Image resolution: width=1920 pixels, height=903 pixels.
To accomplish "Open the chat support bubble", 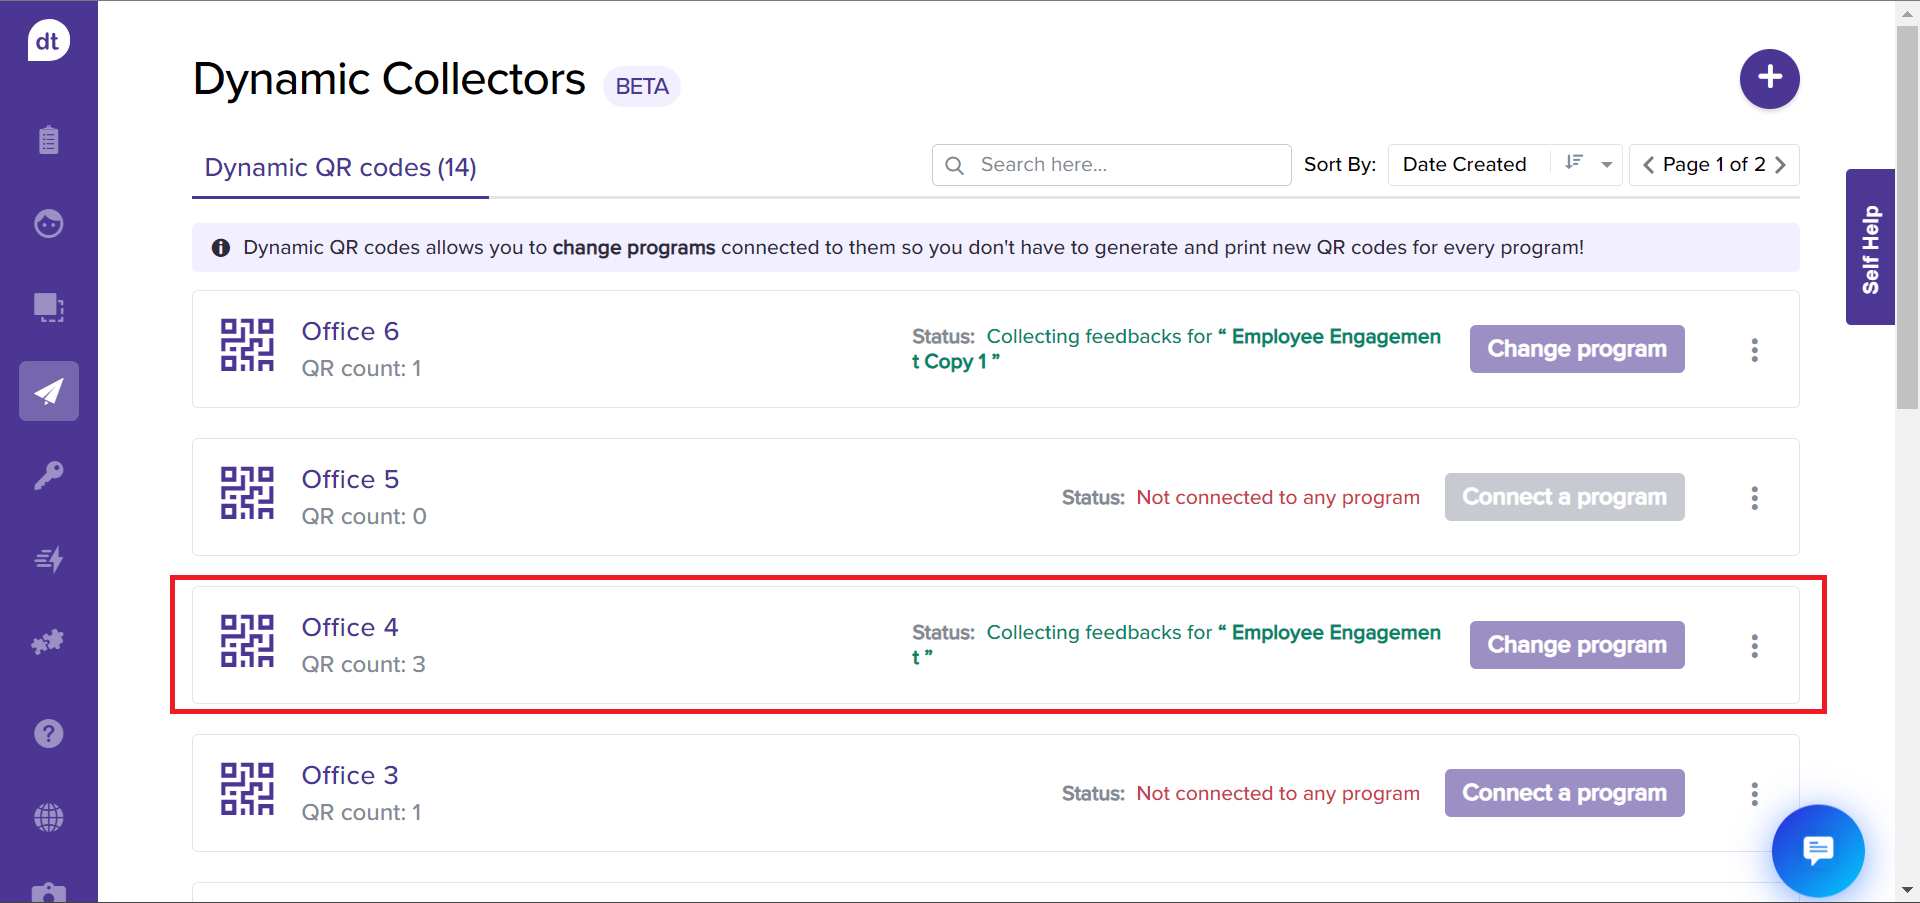I will 1817,850.
